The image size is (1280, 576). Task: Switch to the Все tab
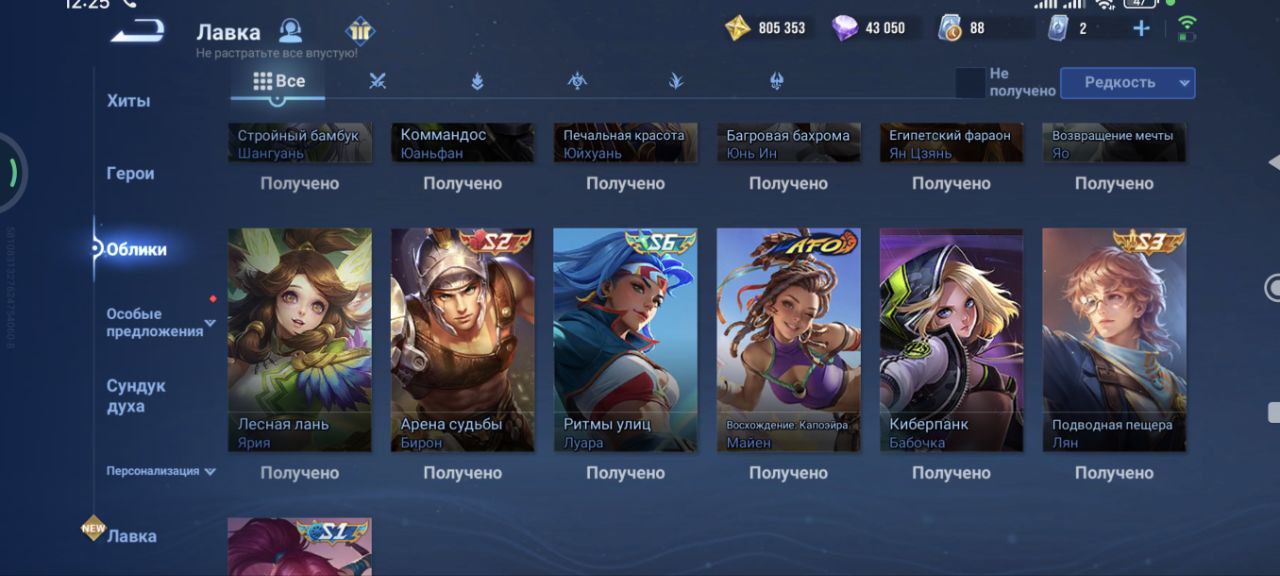pos(278,82)
